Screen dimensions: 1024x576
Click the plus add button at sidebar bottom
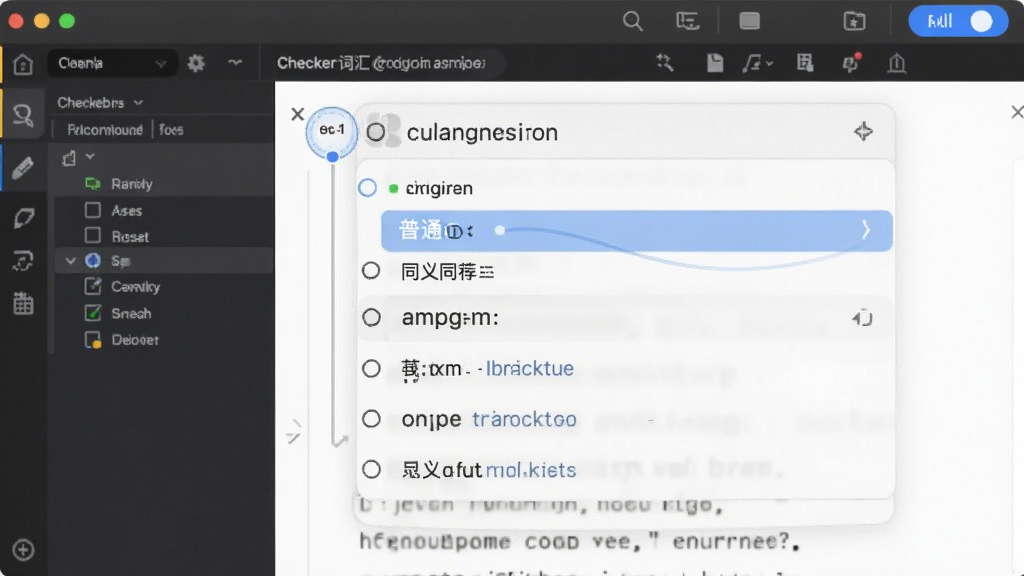tap(23, 550)
